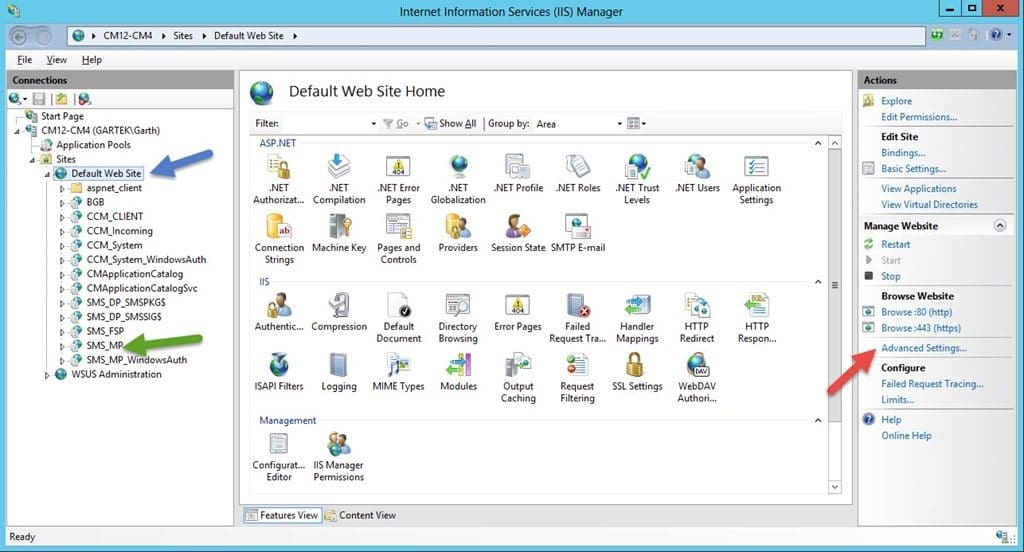Expand the CCM_CLIENT application node

click(x=62, y=217)
